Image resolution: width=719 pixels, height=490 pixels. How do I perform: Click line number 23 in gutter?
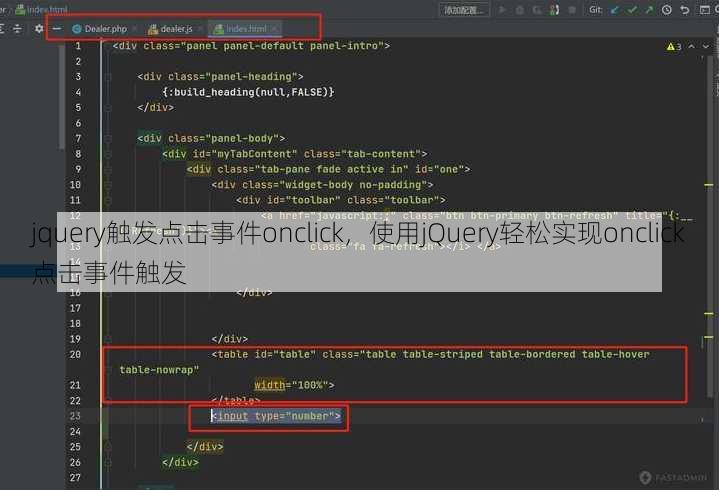pyautogui.click(x=75, y=416)
